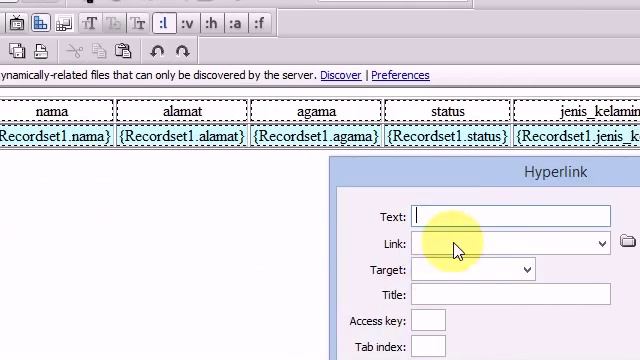640x360 pixels.
Task: Click the Paste clipboard icon
Action: pos(122,51)
